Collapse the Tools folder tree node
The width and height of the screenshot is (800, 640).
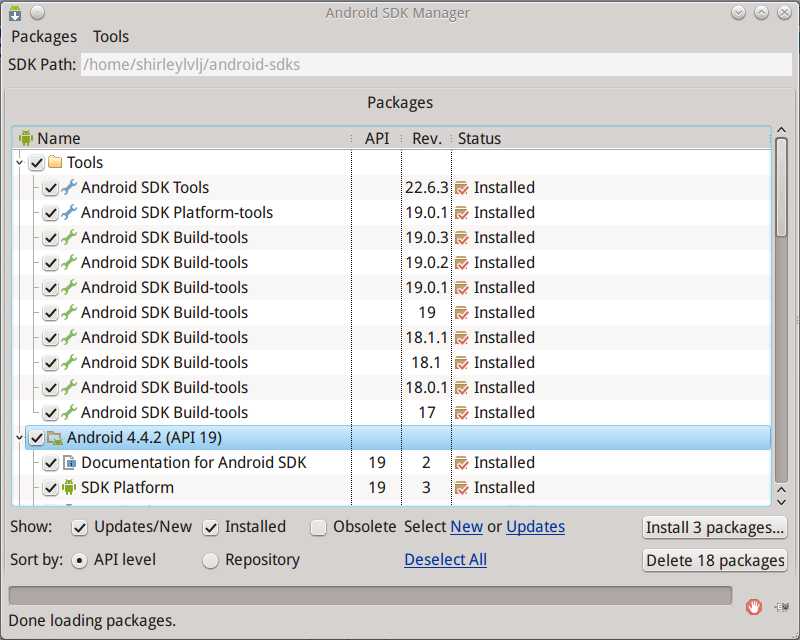coord(19,163)
